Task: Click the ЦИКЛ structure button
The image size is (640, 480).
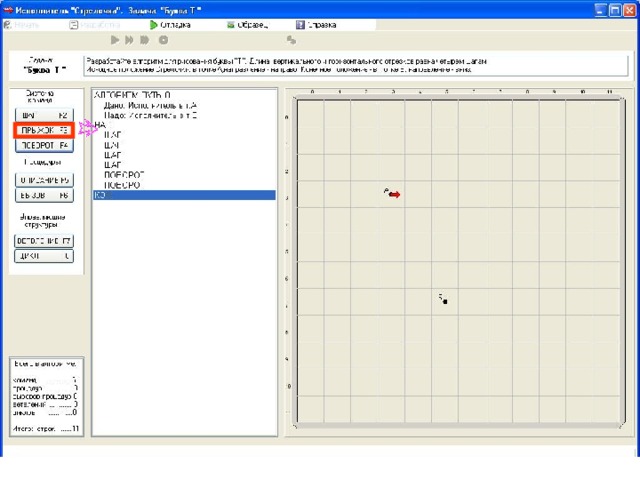Action: (44, 256)
